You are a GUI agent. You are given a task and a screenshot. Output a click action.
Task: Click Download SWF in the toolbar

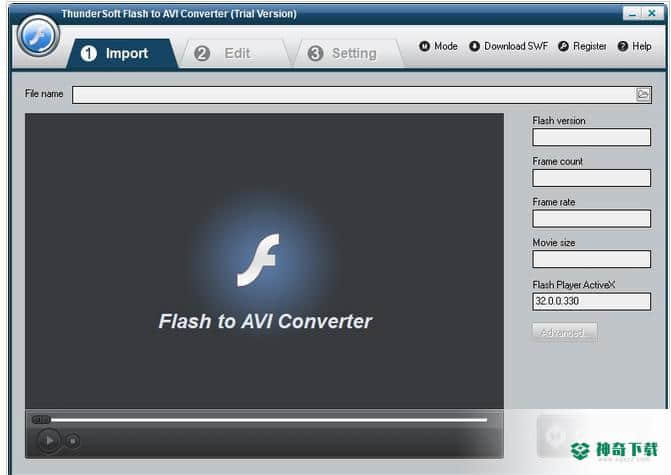coord(508,46)
